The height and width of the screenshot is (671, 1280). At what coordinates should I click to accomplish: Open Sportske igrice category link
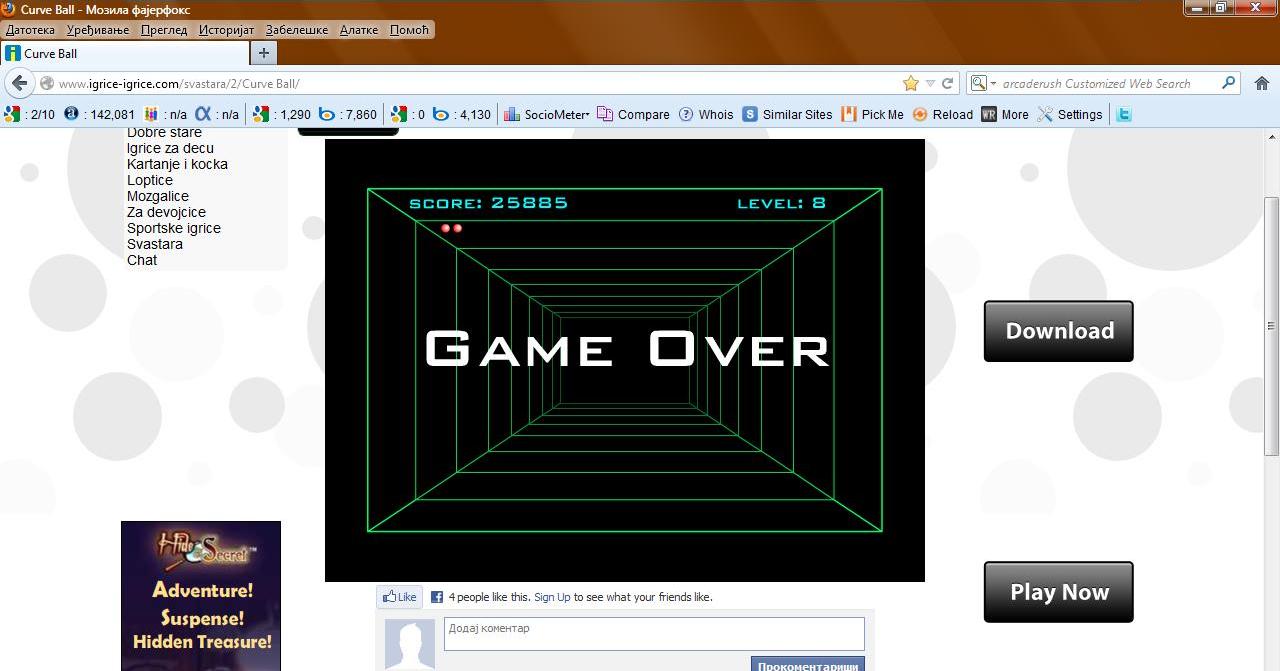tap(174, 228)
